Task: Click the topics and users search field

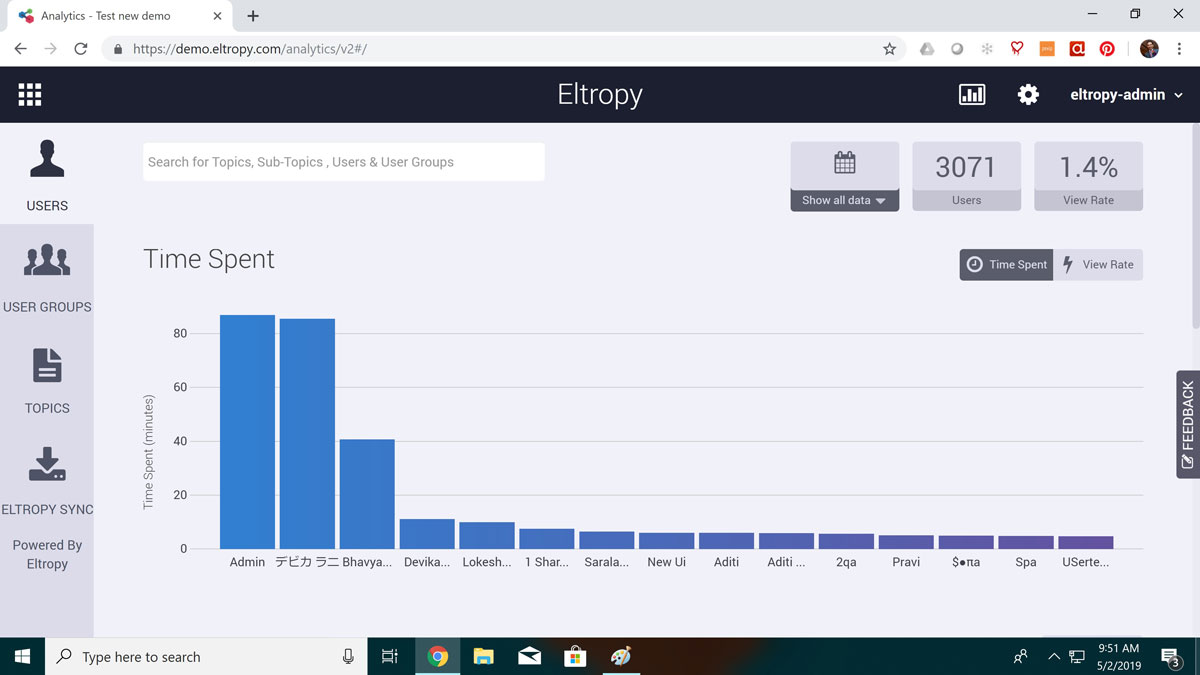Action: (x=343, y=162)
